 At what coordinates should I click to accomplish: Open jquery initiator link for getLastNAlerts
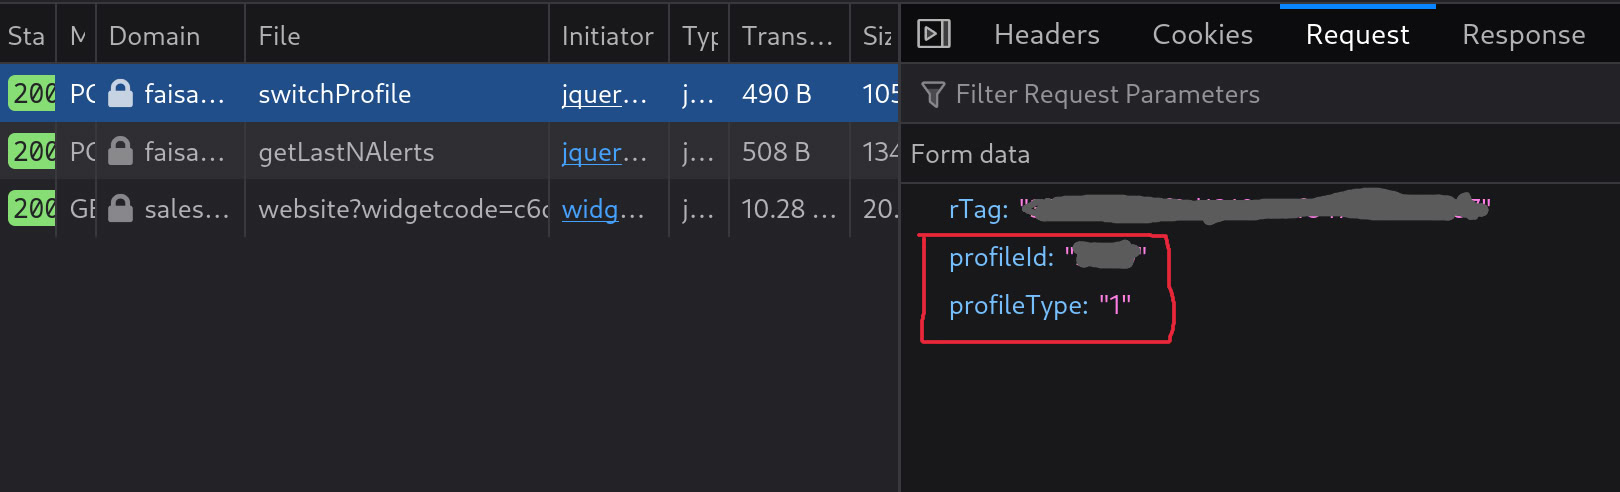(604, 152)
